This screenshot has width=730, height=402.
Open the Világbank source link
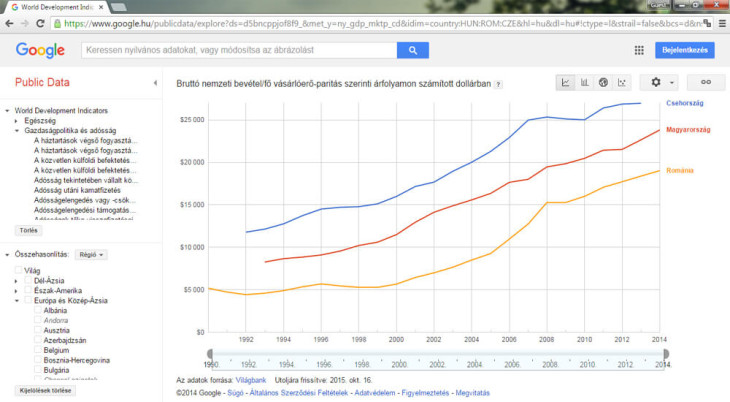tap(251, 380)
